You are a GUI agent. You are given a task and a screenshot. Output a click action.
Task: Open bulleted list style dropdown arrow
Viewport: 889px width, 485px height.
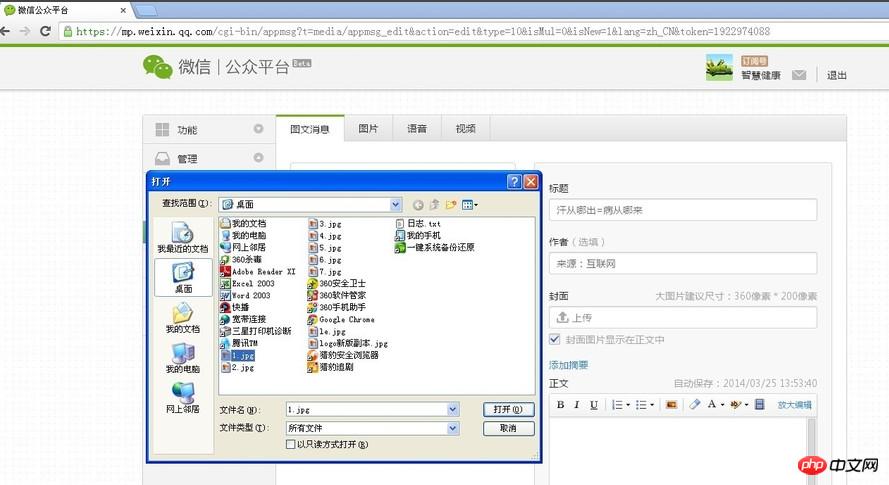(x=652, y=404)
